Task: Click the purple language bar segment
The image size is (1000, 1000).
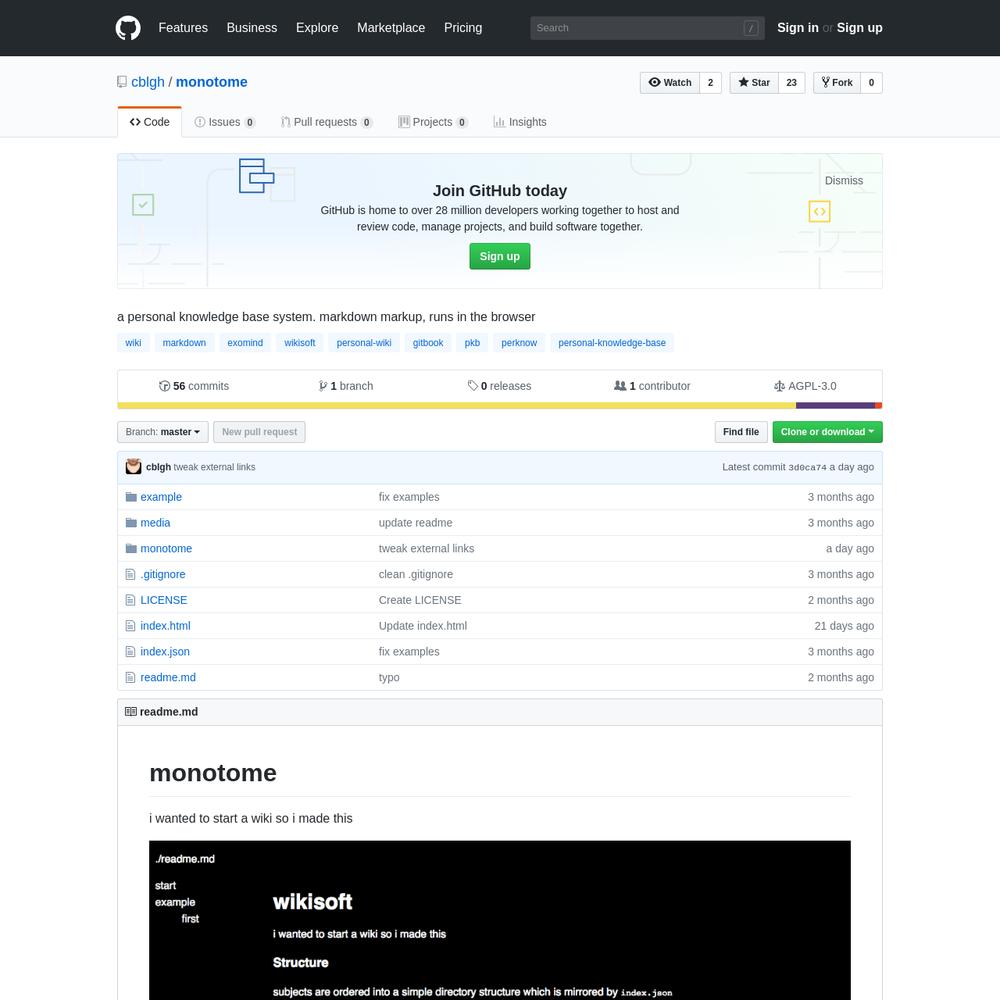Action: click(x=835, y=406)
